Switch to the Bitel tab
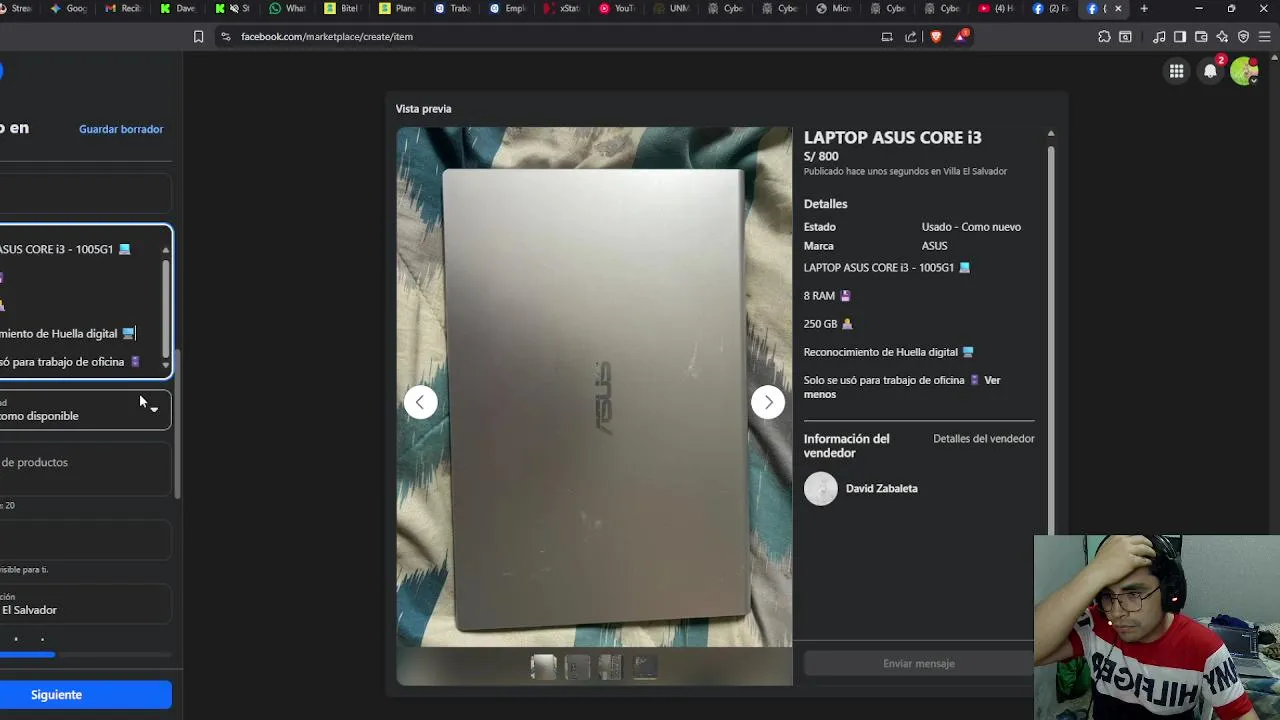The width and height of the screenshot is (1280, 720). click(342, 9)
